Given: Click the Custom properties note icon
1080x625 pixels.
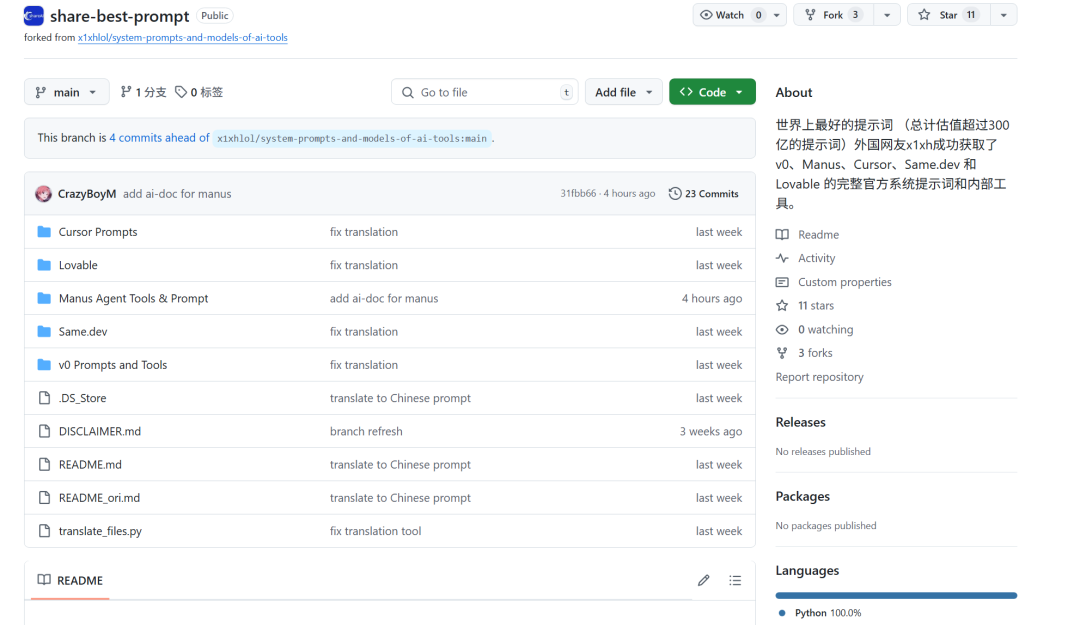Looking at the screenshot, I should (782, 282).
